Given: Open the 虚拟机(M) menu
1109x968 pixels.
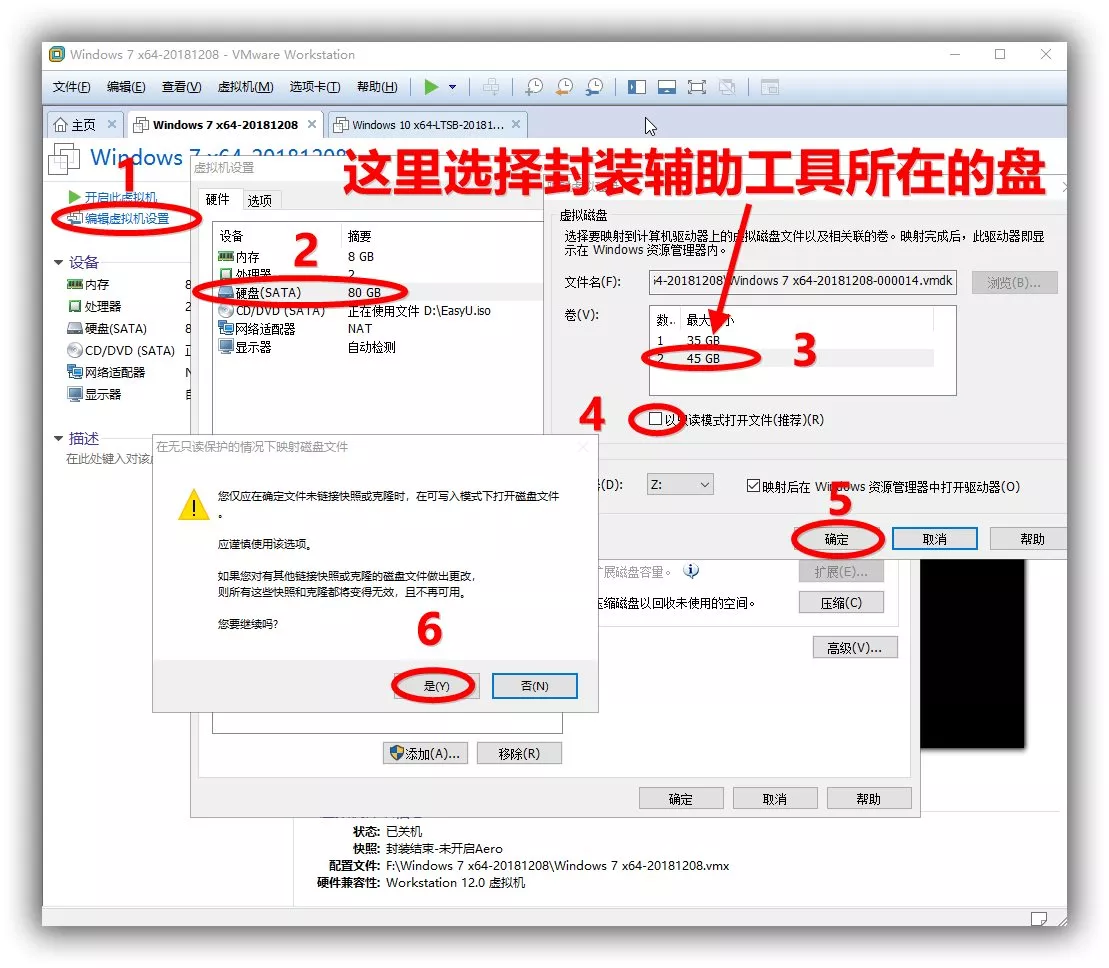Looking at the screenshot, I should pos(245,87).
